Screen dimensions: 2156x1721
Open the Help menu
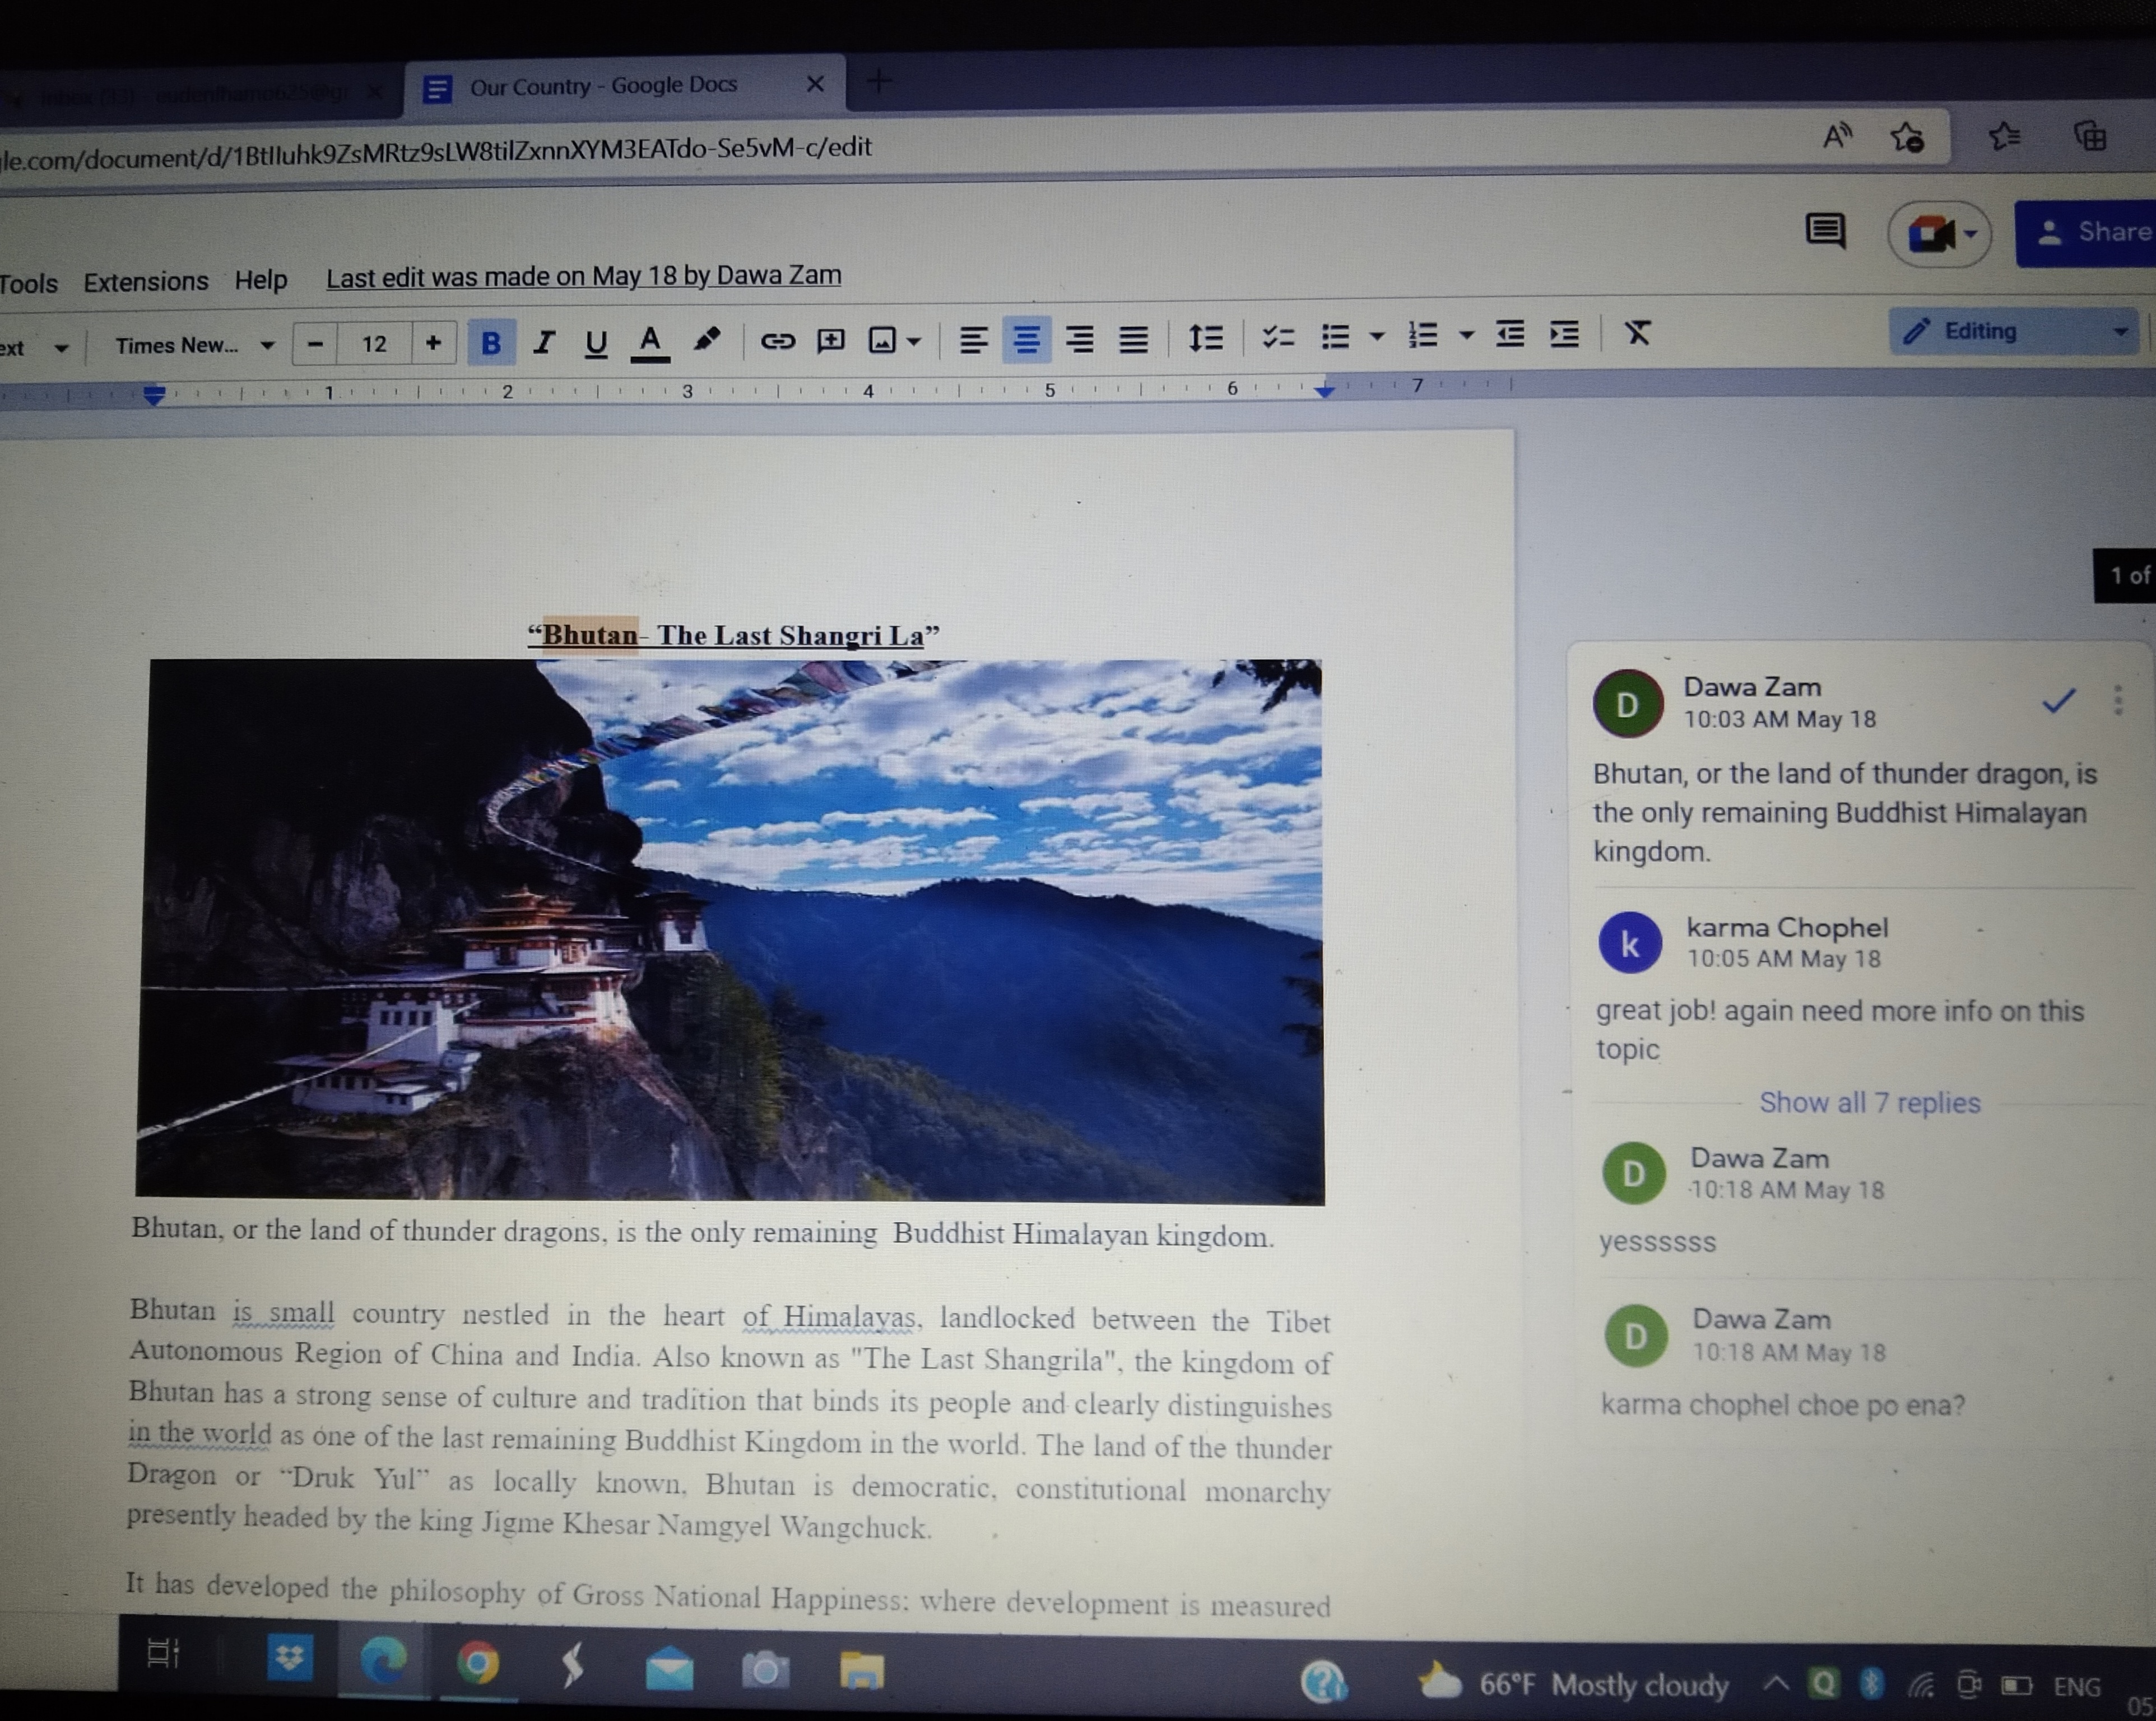click(260, 280)
